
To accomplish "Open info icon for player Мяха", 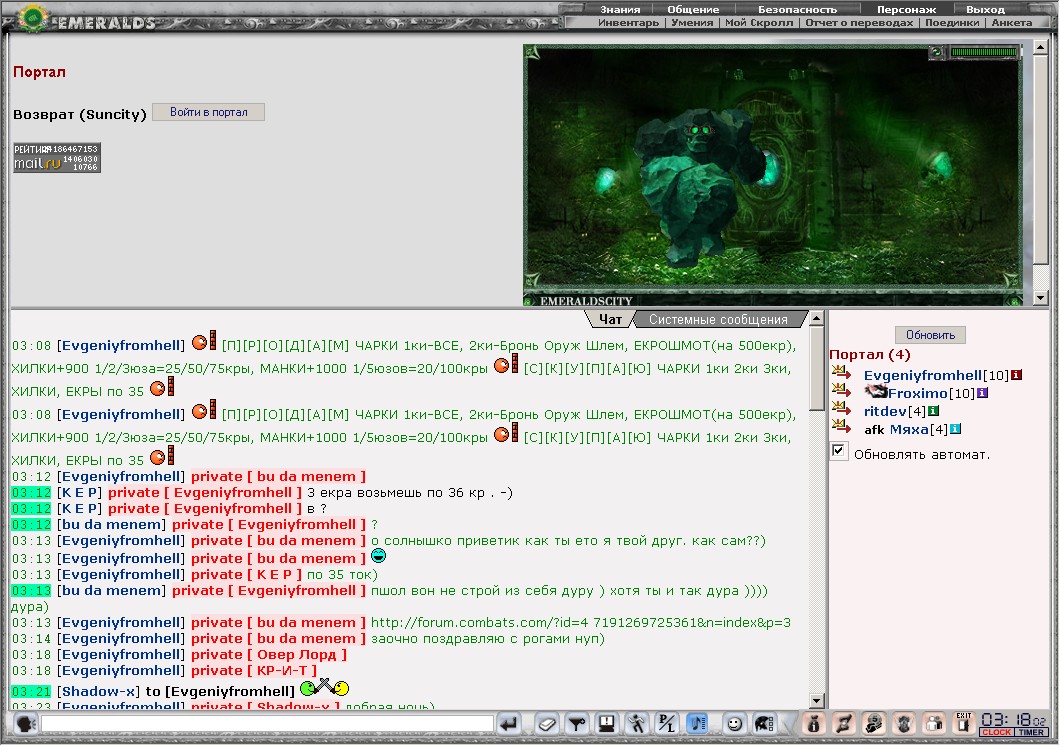I will [955, 429].
